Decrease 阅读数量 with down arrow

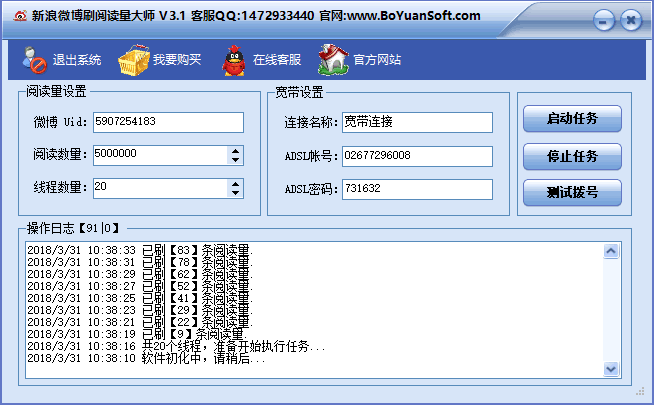click(x=236, y=160)
